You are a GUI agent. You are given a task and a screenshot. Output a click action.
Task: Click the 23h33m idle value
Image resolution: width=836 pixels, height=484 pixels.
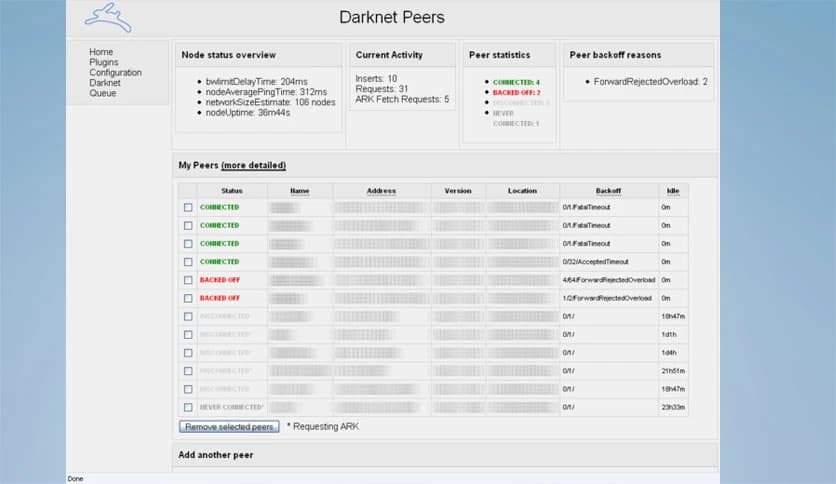point(673,407)
